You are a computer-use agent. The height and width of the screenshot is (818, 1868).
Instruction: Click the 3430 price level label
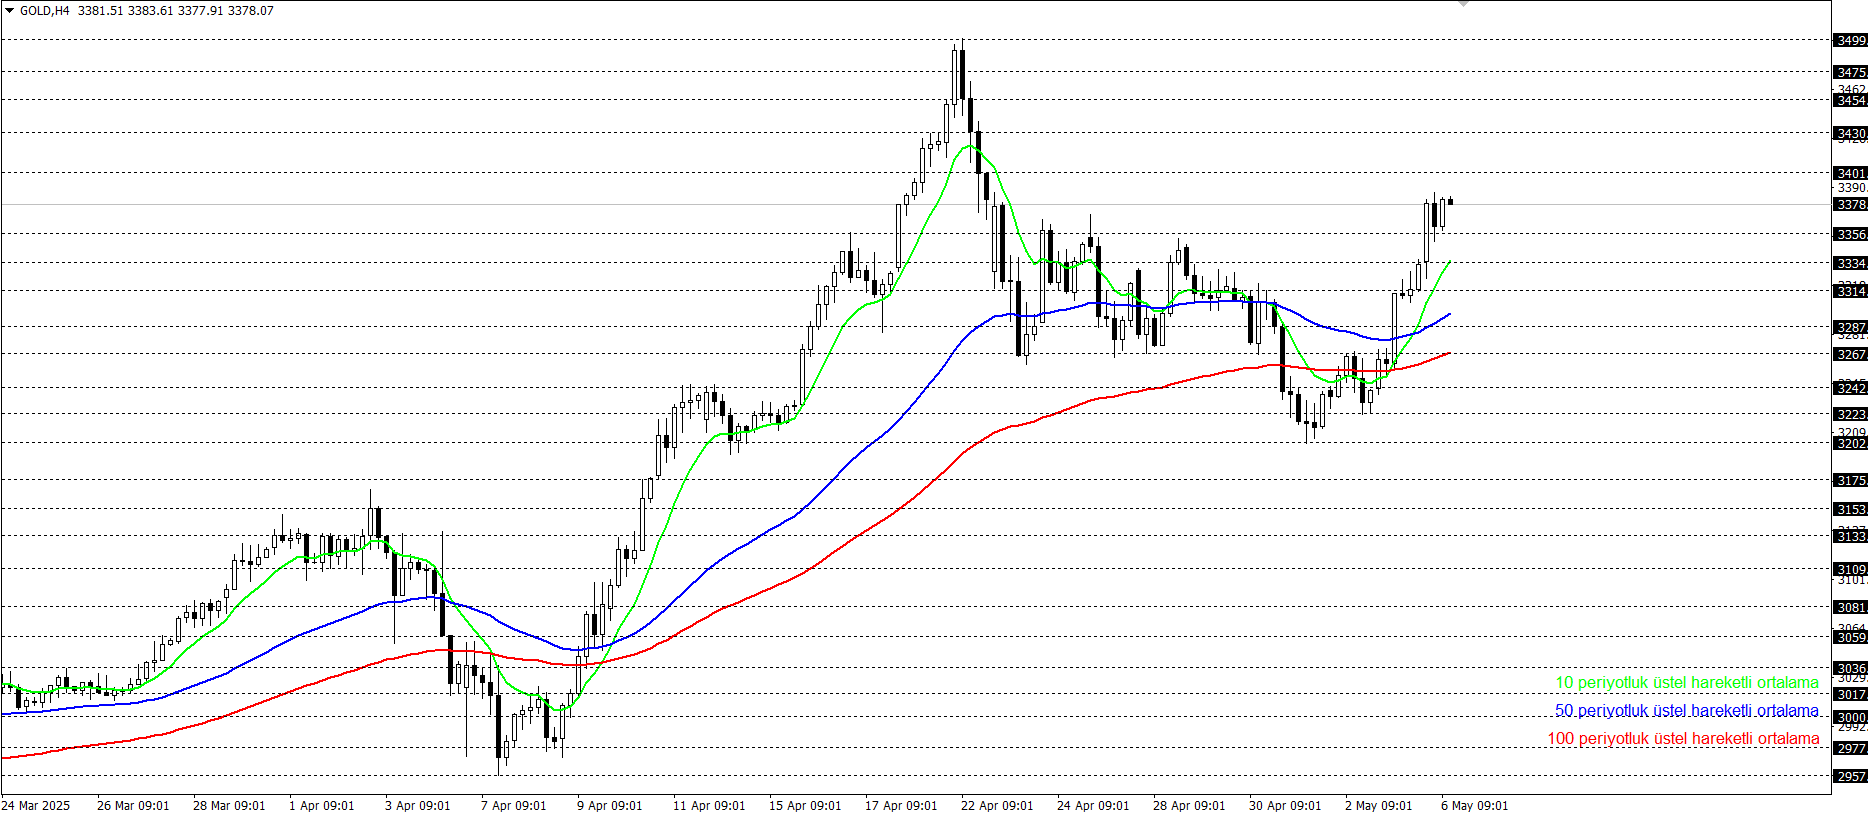pos(1850,134)
